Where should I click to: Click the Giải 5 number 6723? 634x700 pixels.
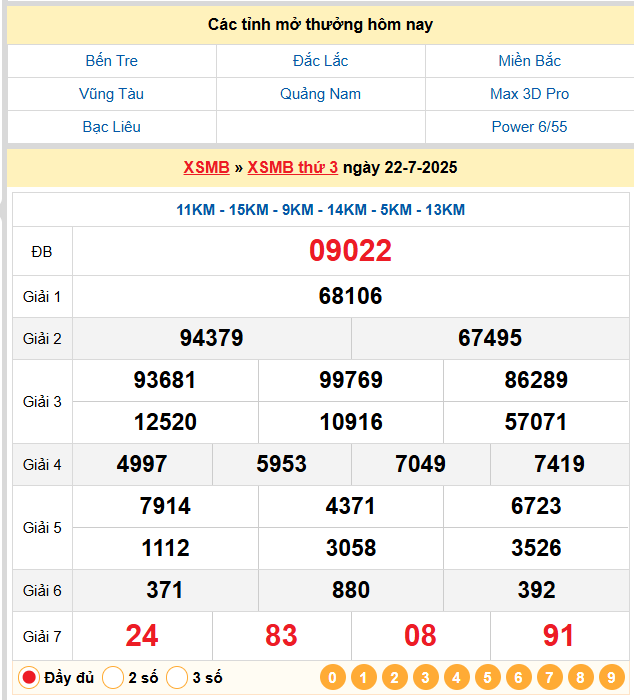536,506
